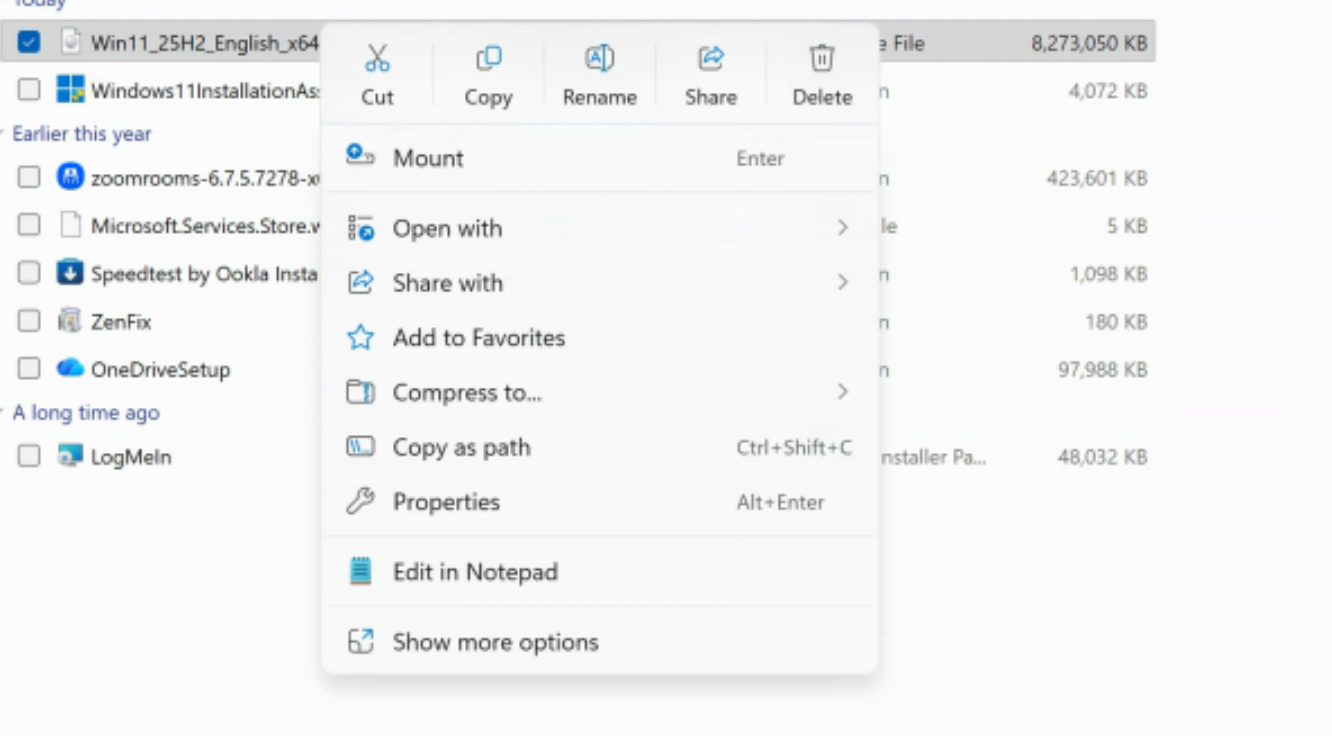The height and width of the screenshot is (736, 1332).
Task: Expand the Compress to submenu arrow
Action: tap(843, 392)
